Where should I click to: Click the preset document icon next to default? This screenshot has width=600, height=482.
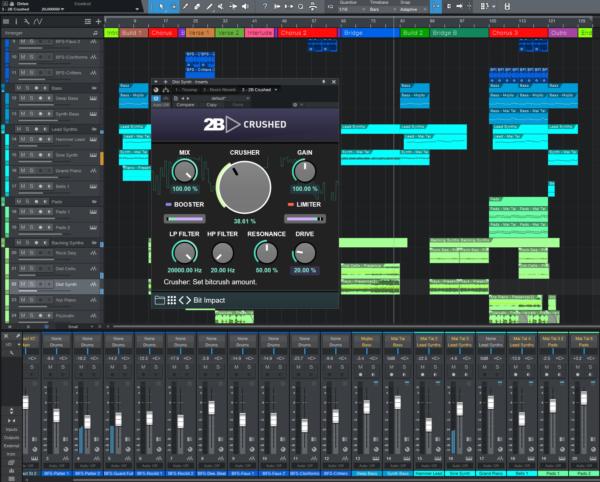[x=176, y=98]
